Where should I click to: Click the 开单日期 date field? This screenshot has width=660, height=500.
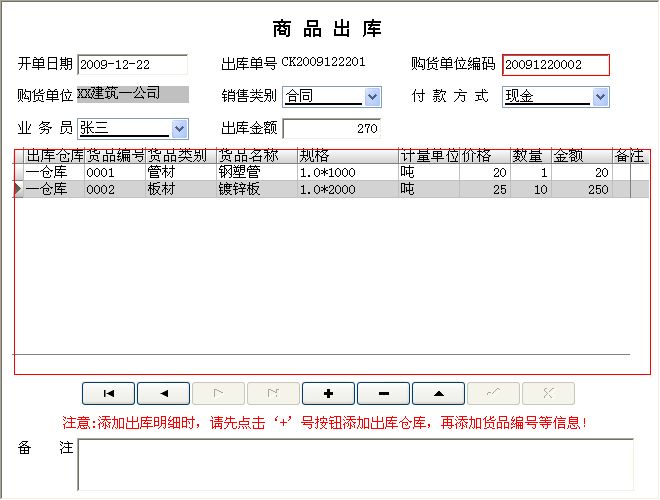(x=132, y=65)
